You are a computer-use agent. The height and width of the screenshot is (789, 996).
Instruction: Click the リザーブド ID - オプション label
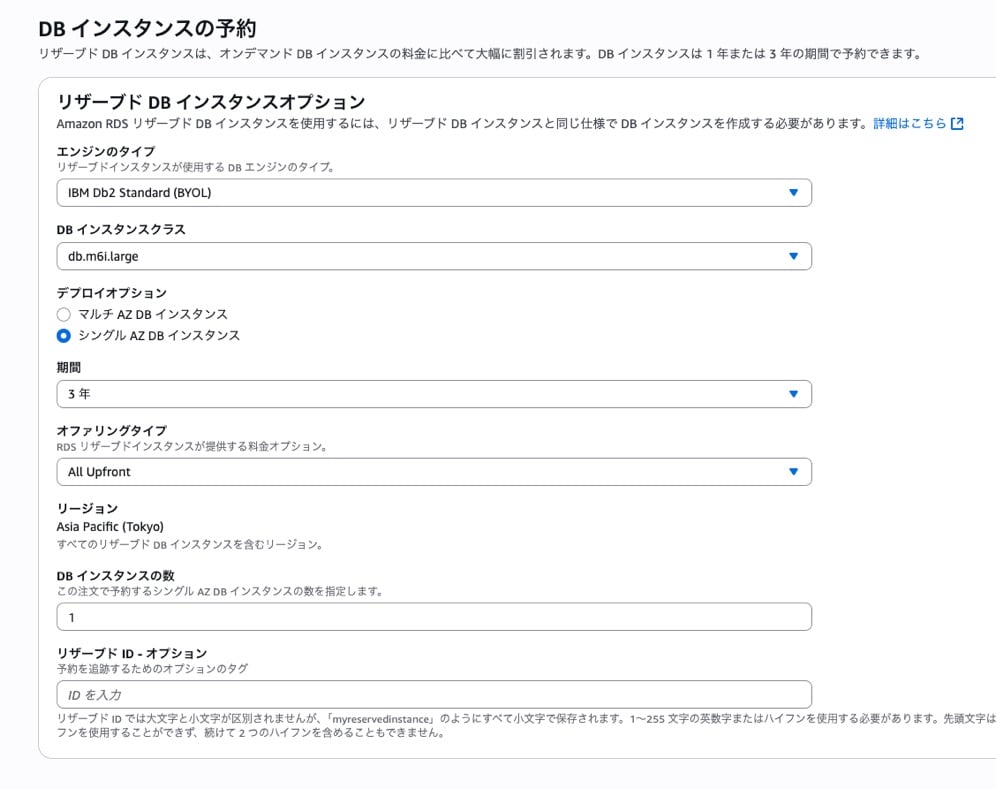click(x=131, y=653)
